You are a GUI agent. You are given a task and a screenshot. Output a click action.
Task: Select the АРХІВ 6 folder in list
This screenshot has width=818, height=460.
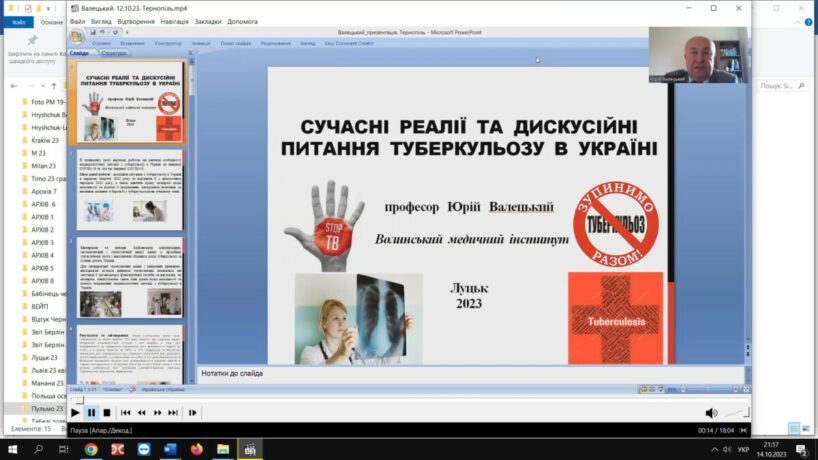pyautogui.click(x=43, y=204)
